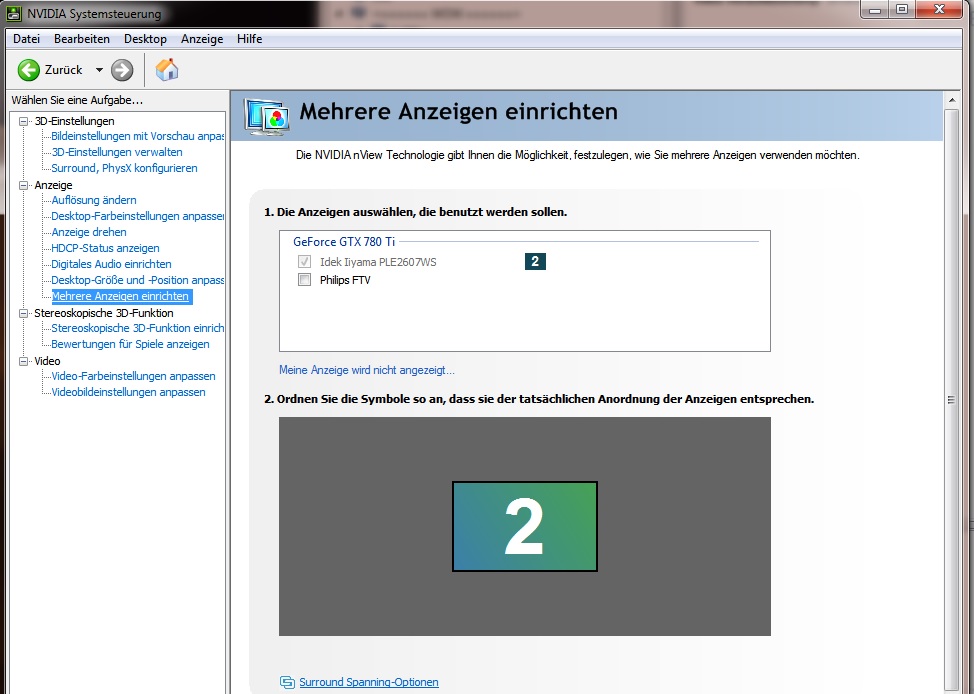Open the Zurück history dropdown arrow
974x694 pixels.
99,70
